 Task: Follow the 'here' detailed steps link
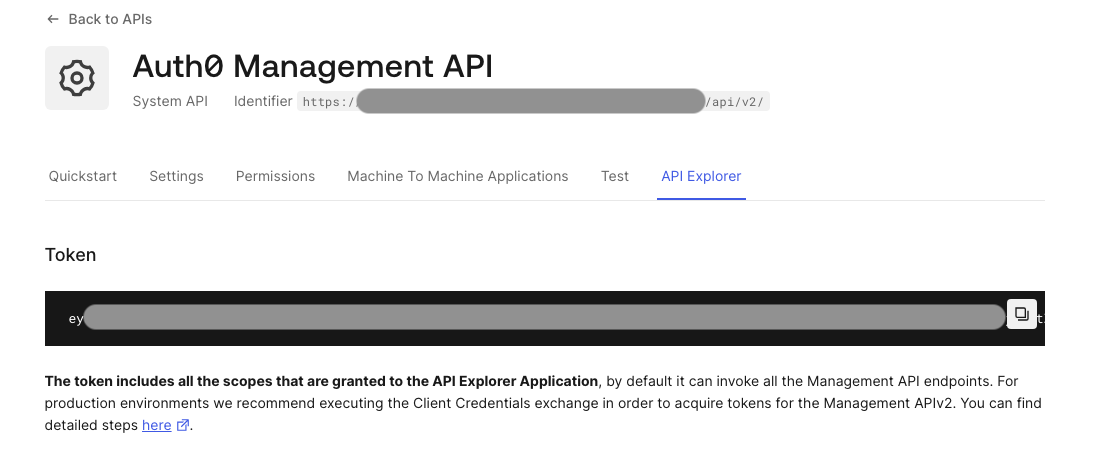pyautogui.click(x=156, y=425)
